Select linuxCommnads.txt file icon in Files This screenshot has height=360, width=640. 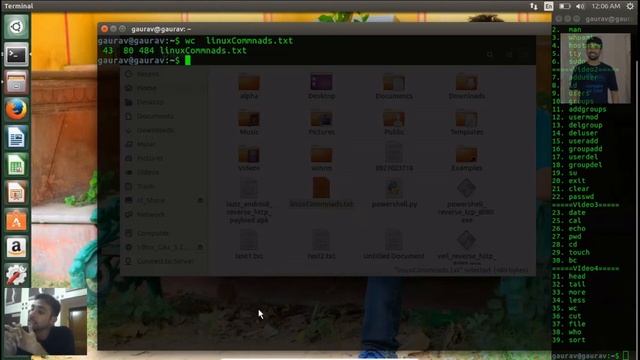[321, 188]
